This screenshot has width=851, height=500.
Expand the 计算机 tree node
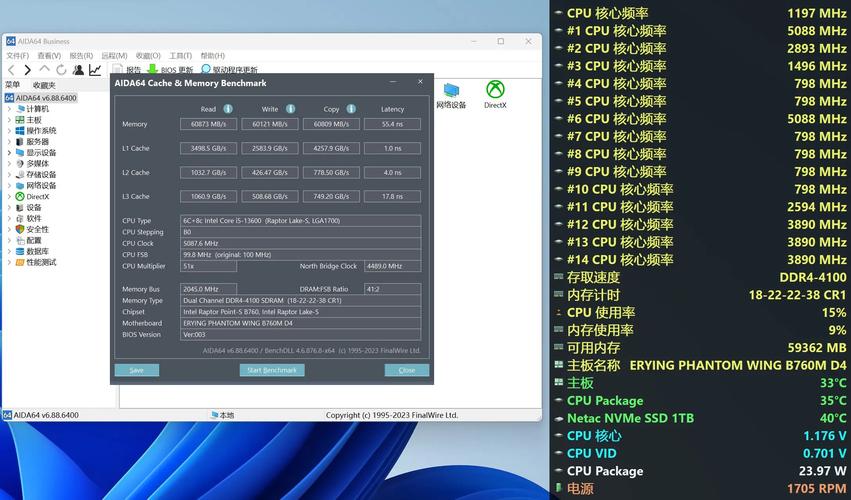click(10, 109)
